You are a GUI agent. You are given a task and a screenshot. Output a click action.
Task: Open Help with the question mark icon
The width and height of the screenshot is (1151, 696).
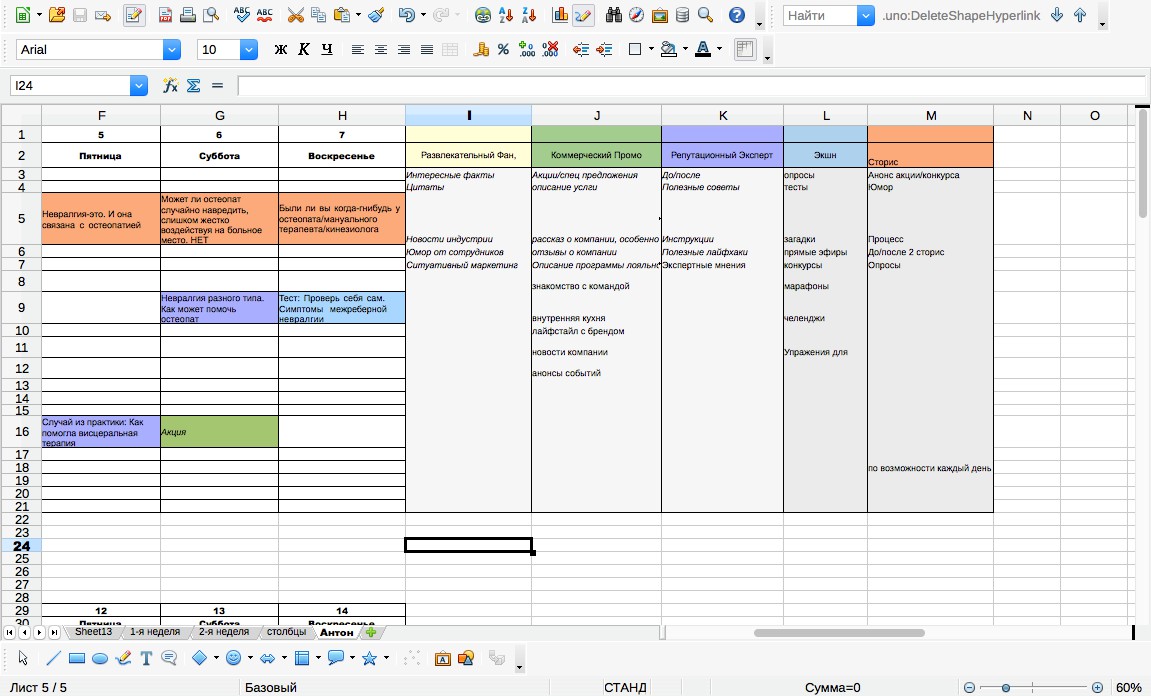click(x=737, y=15)
